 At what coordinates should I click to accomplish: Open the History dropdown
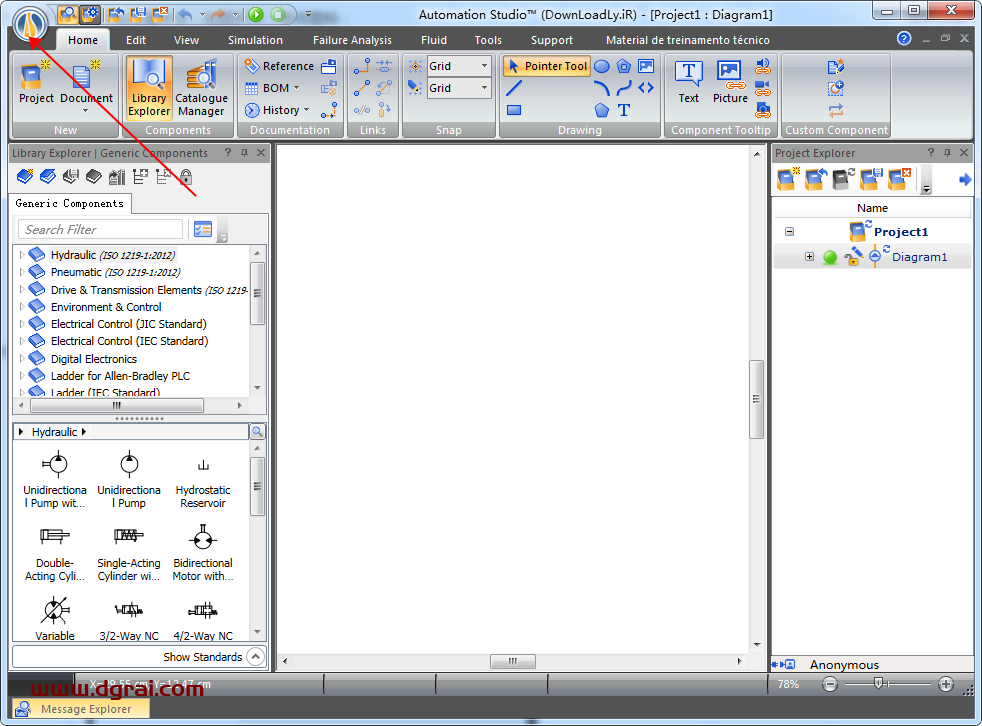point(277,110)
